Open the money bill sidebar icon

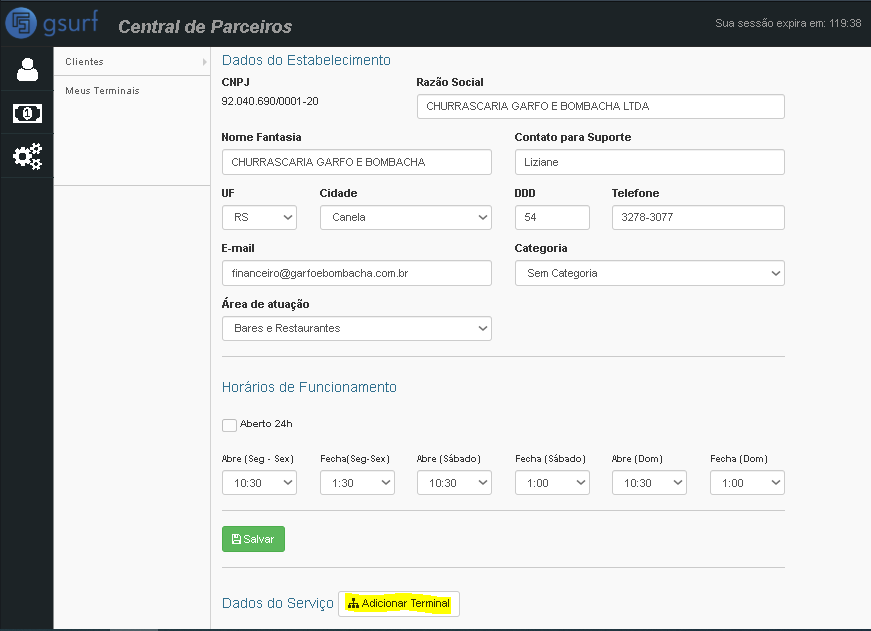click(27, 113)
